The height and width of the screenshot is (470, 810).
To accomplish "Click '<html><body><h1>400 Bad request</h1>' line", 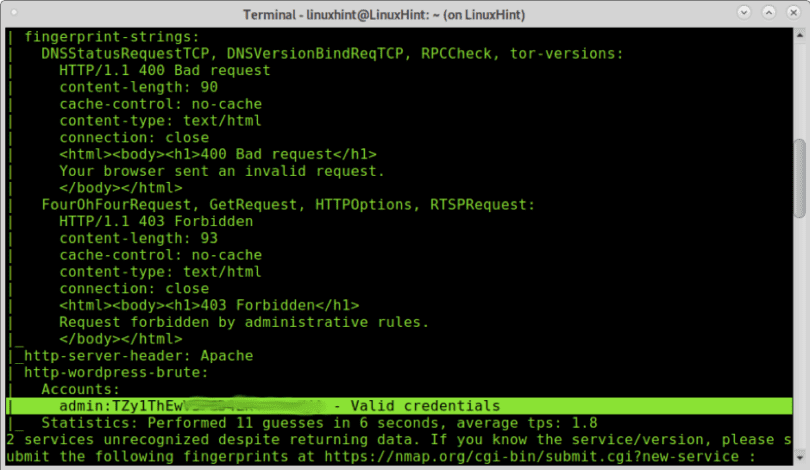I will point(217,154).
